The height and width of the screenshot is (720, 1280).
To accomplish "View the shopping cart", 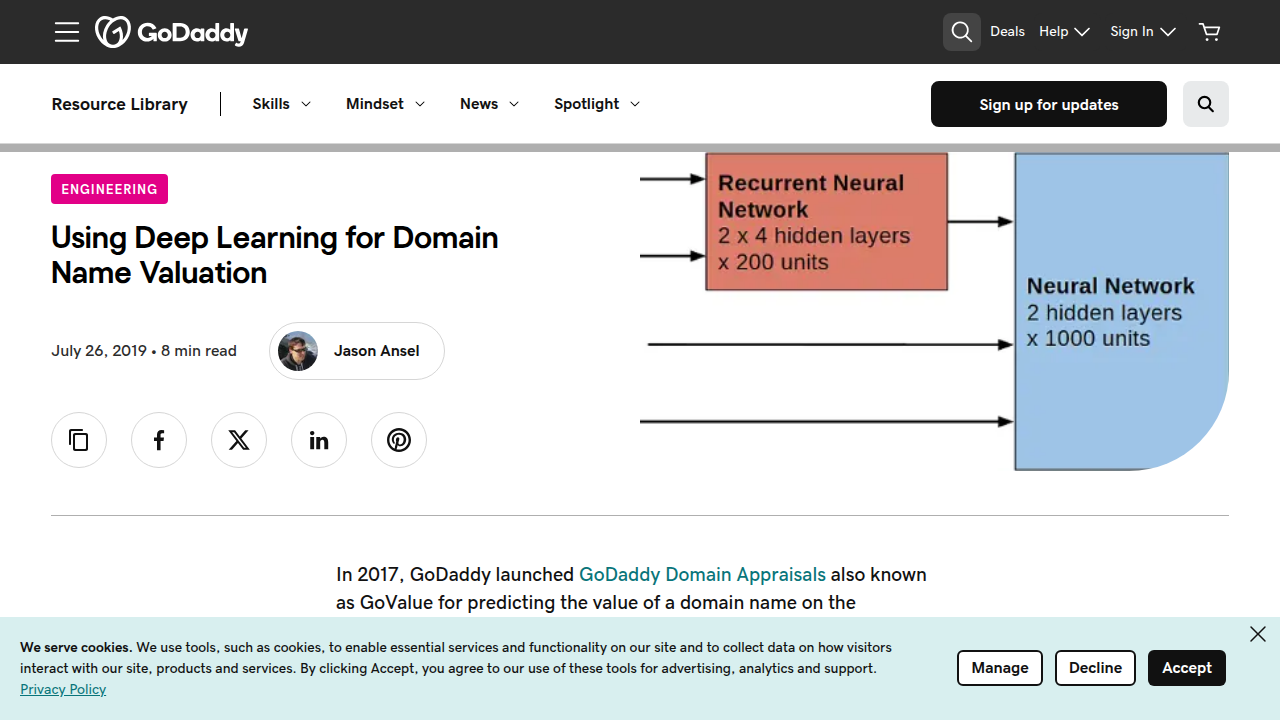I will click(1210, 32).
